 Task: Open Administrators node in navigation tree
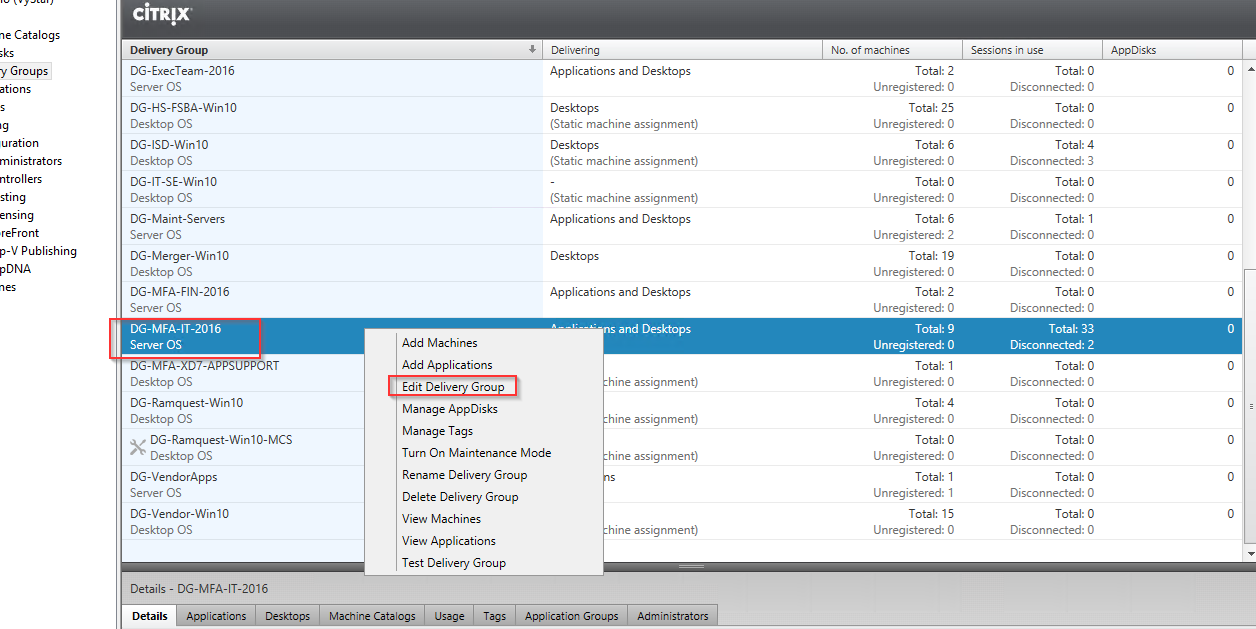[x=31, y=161]
